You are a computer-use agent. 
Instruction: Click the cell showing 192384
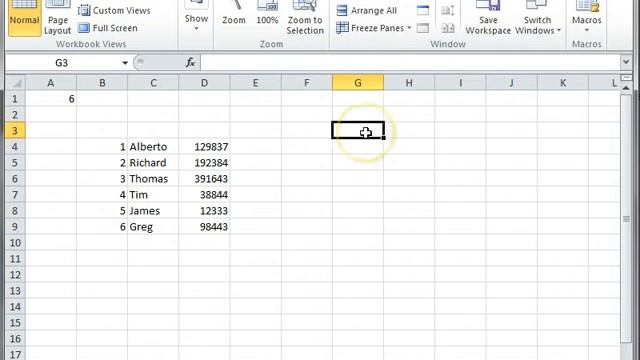tap(204, 163)
